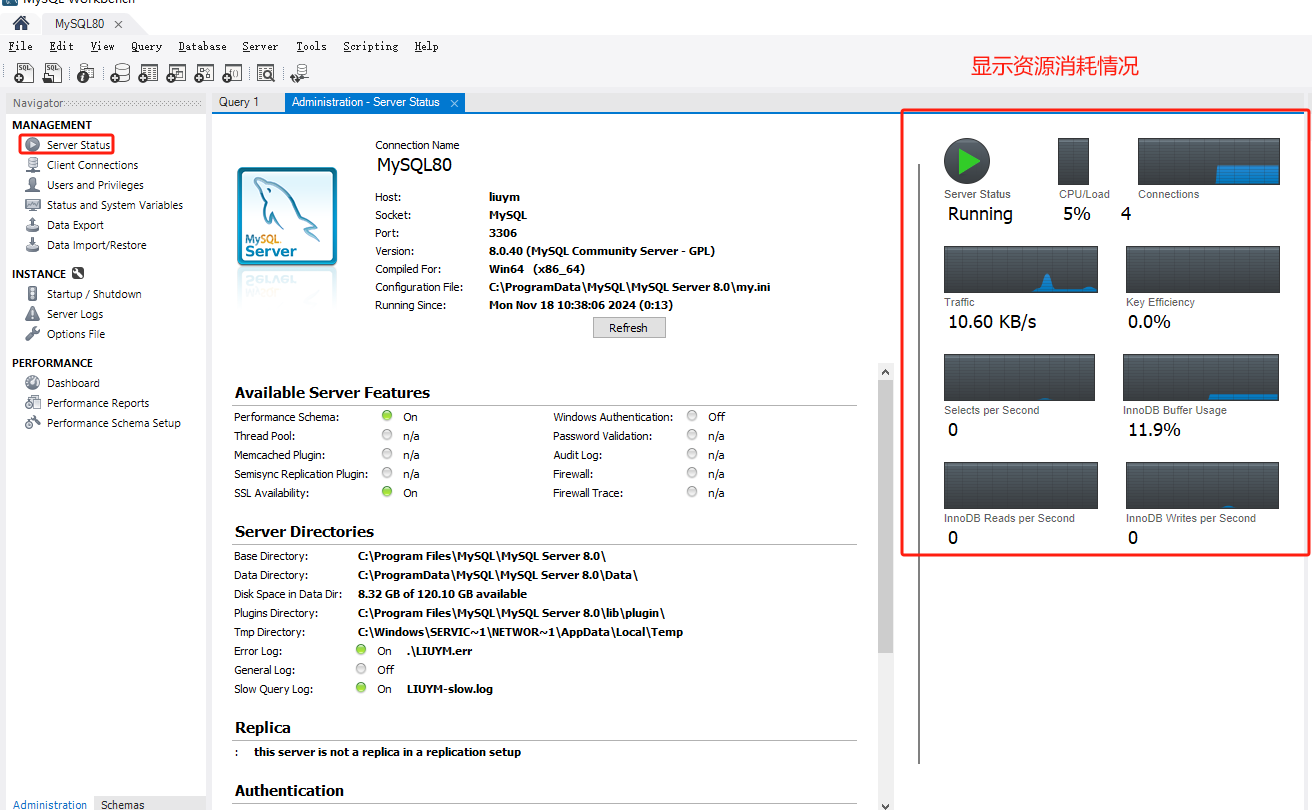Image resolution: width=1312 pixels, height=810 pixels.
Task: Click the Performance Schema On indicator
Action: pos(387,416)
